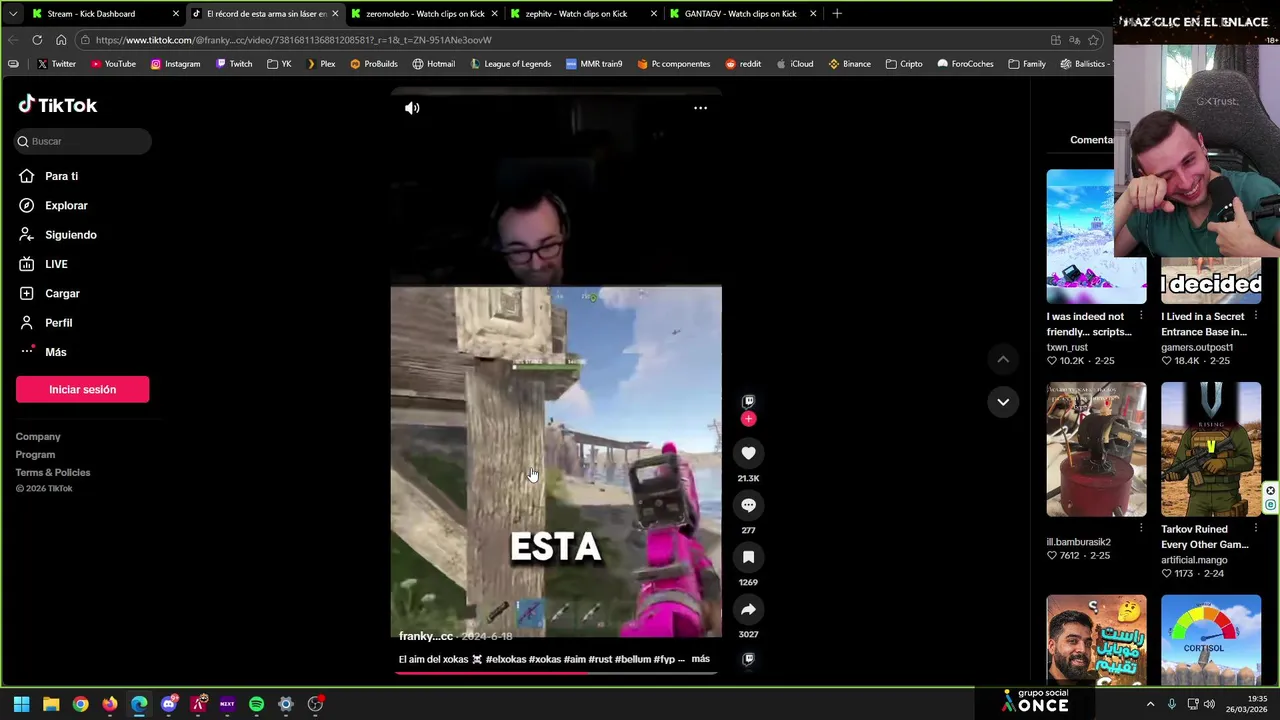
Task: Open the Cripto bookmarks folder
Action: pos(904,64)
